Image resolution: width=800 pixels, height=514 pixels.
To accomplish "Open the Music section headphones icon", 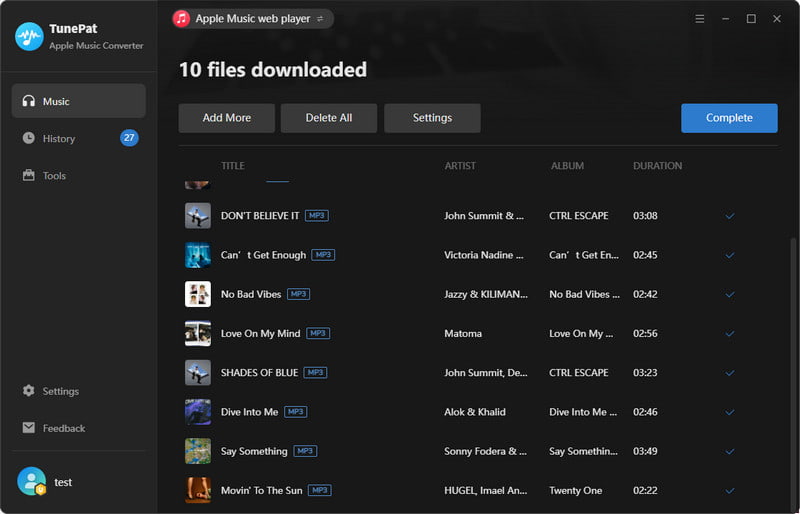I will (29, 101).
